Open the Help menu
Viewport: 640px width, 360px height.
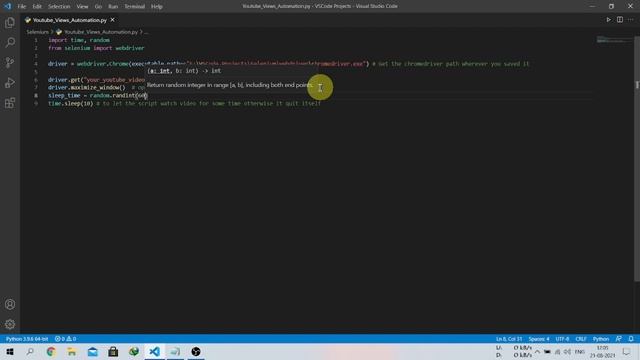pos(157,7)
